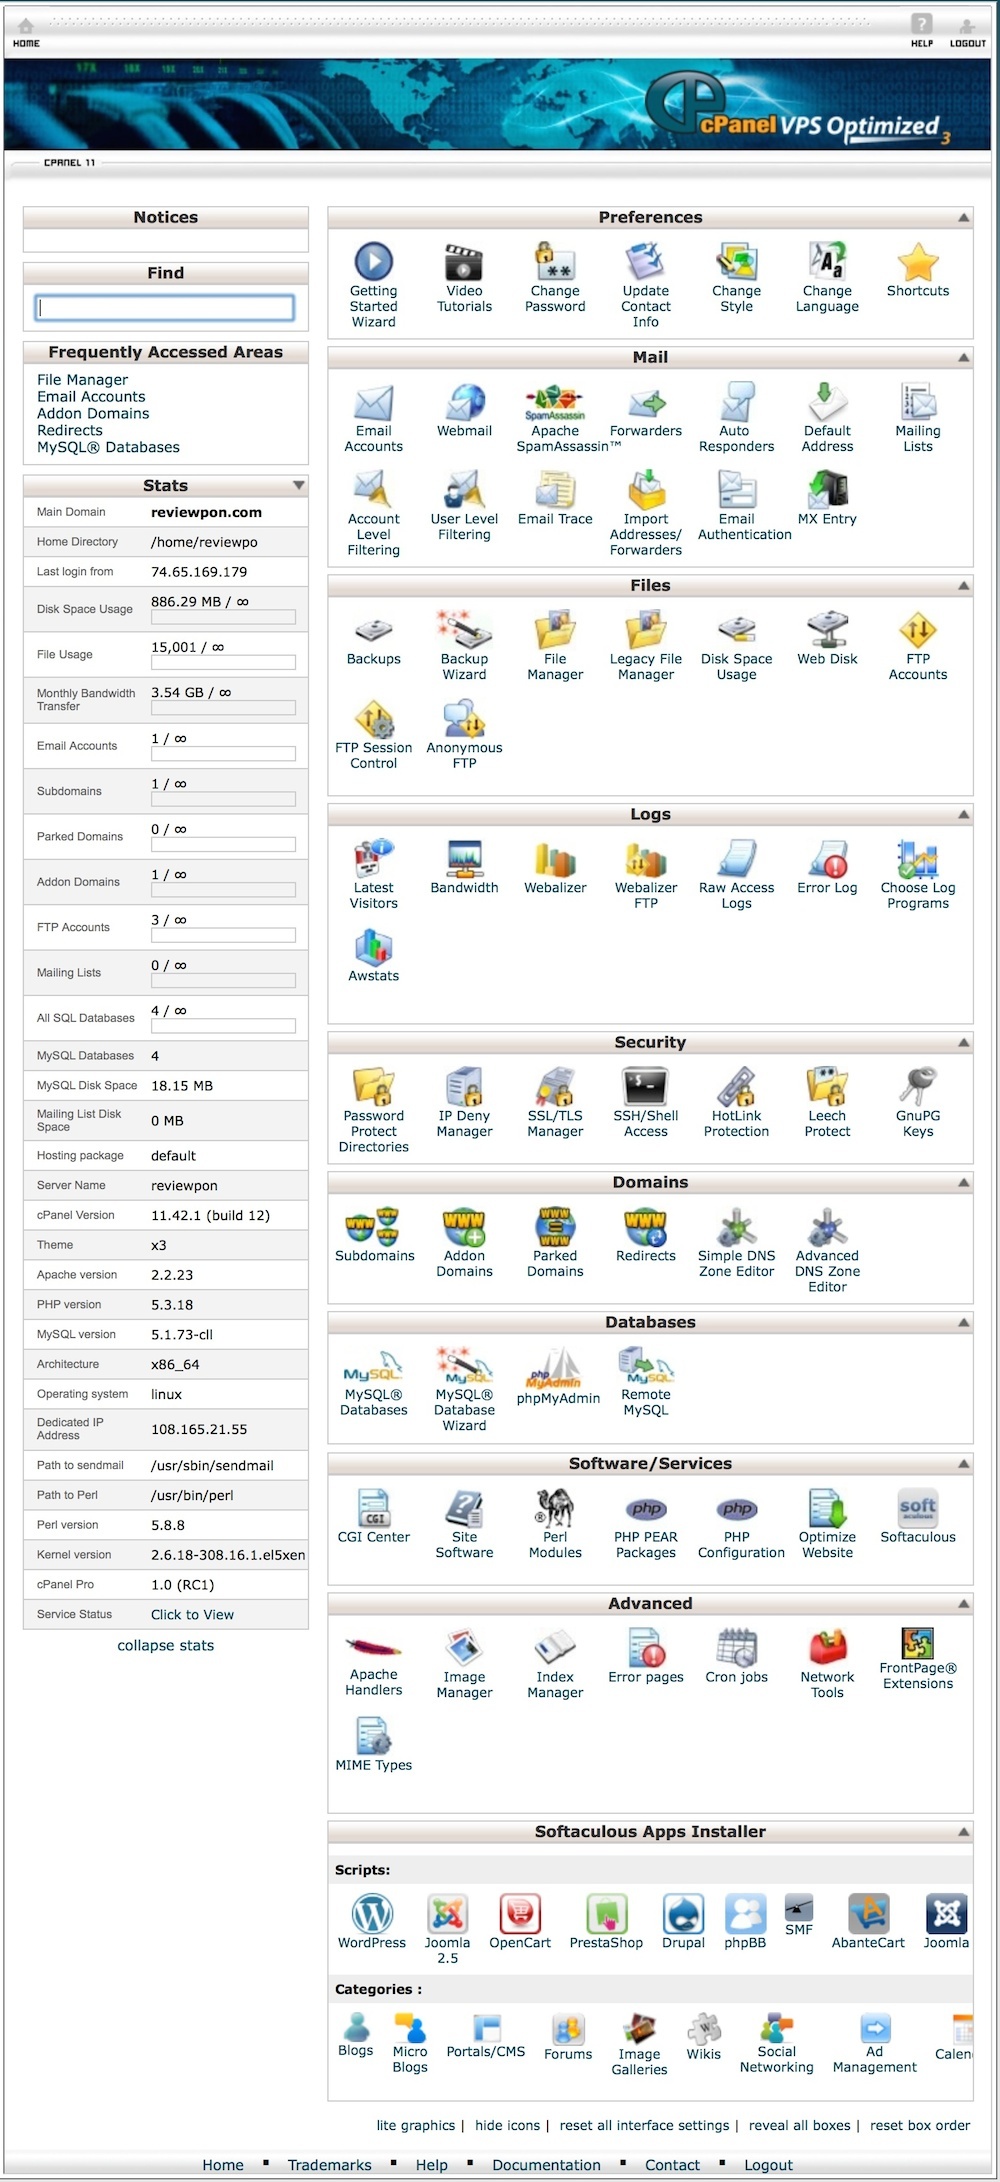Open File Manager in Frequently Accessed Areas
The height and width of the screenshot is (2182, 1000).
point(82,380)
